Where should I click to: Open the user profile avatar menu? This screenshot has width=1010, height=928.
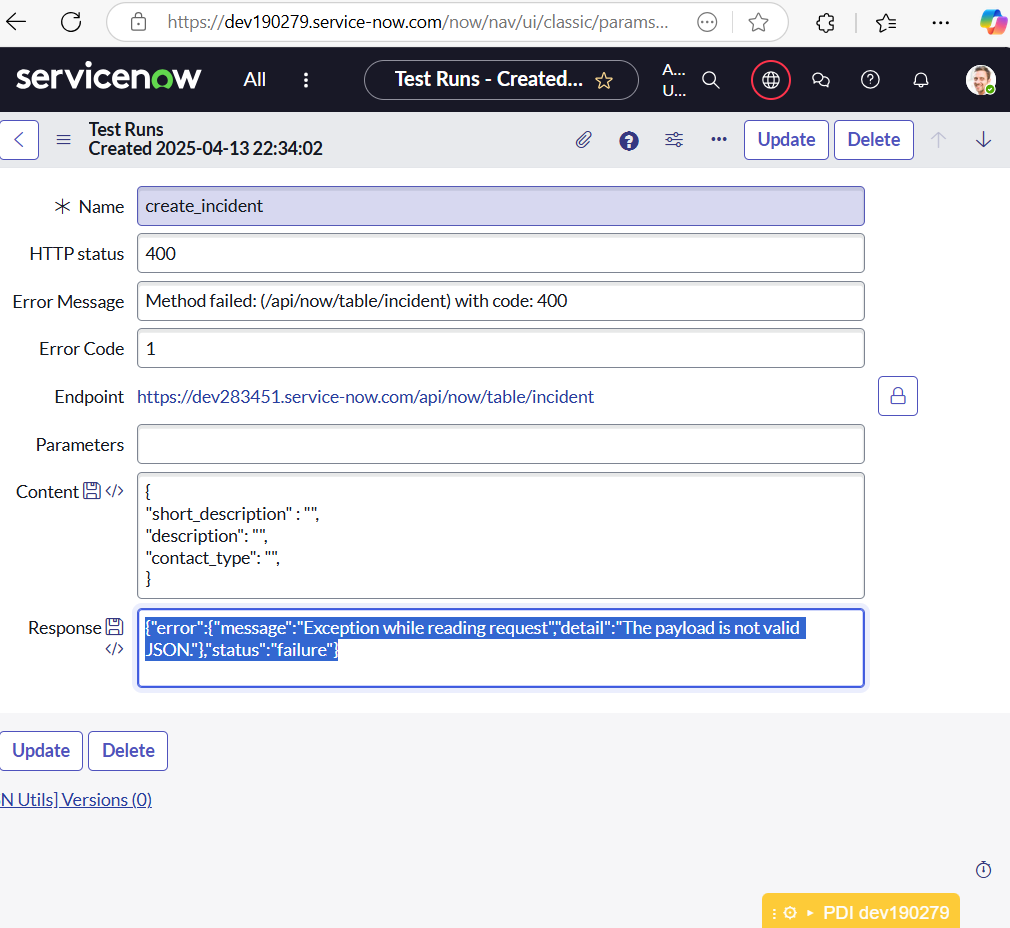pyautogui.click(x=980, y=80)
